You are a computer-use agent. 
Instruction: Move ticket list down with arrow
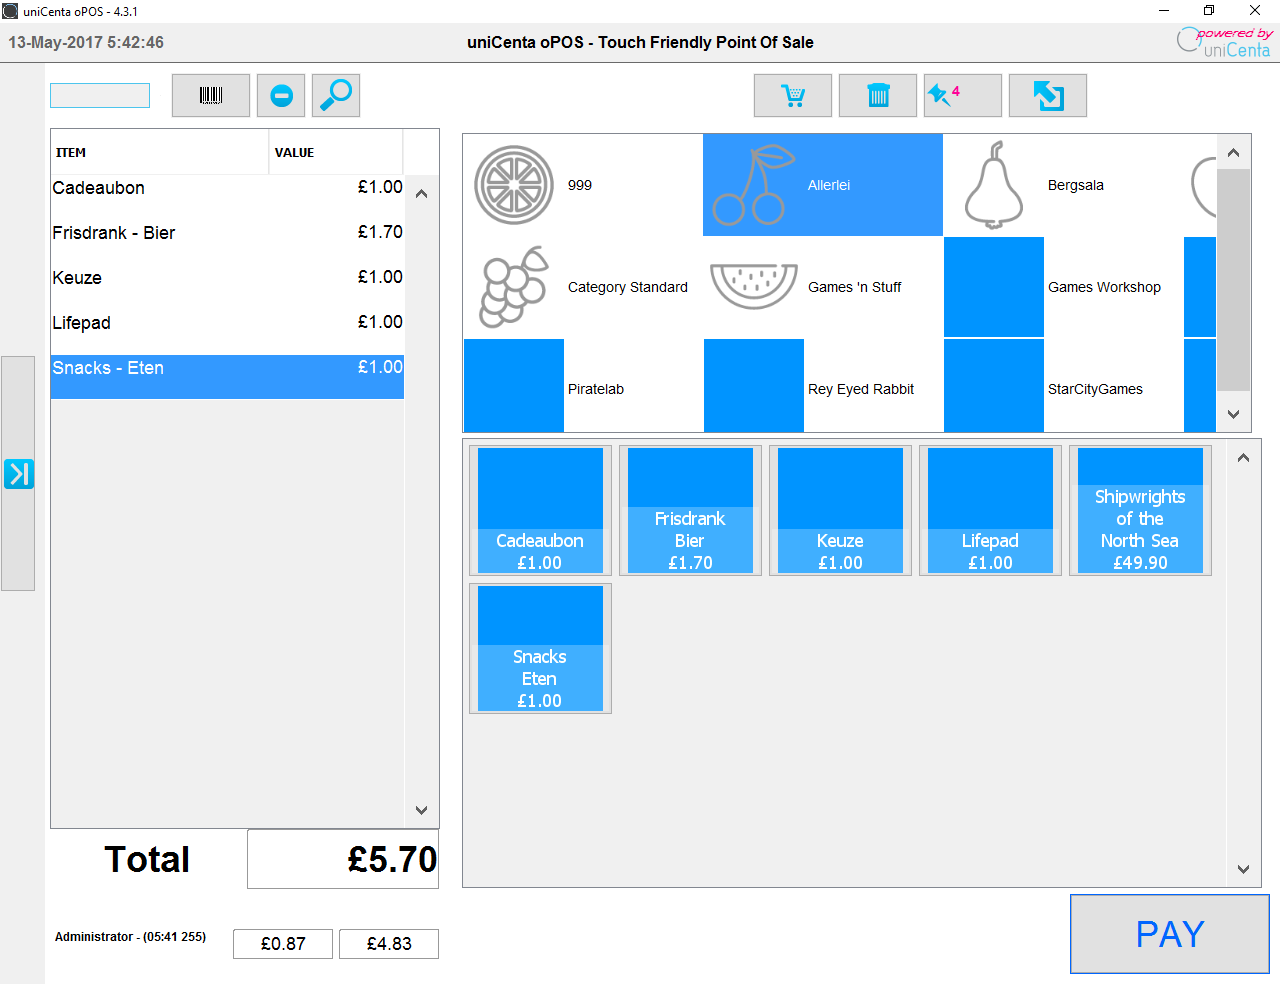point(421,810)
